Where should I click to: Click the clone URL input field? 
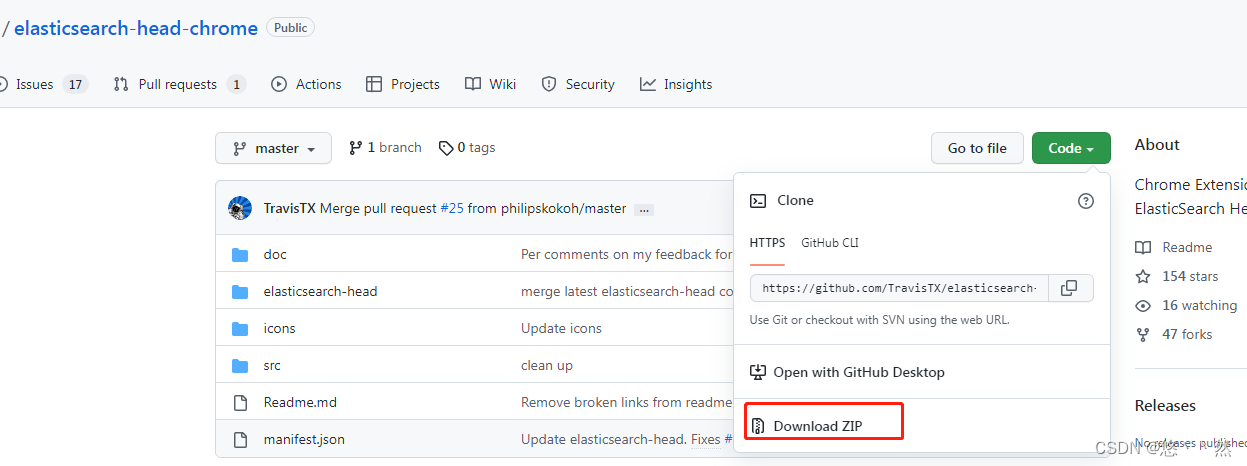click(x=899, y=288)
